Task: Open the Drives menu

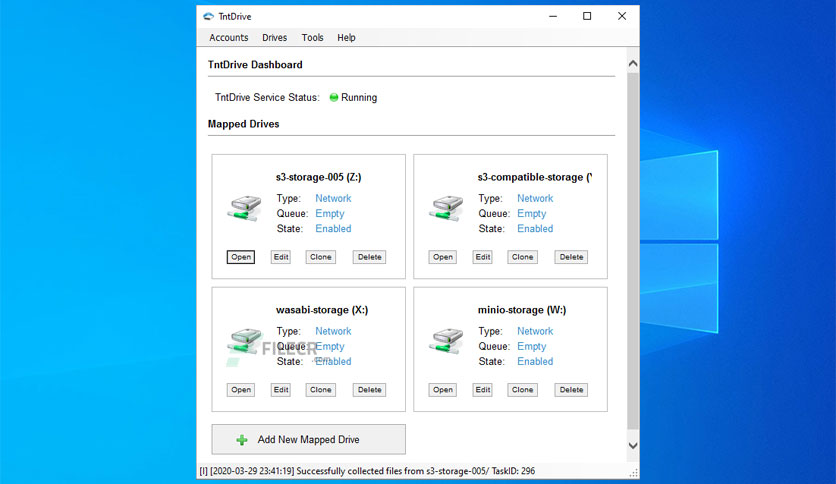Action: pyautogui.click(x=275, y=38)
